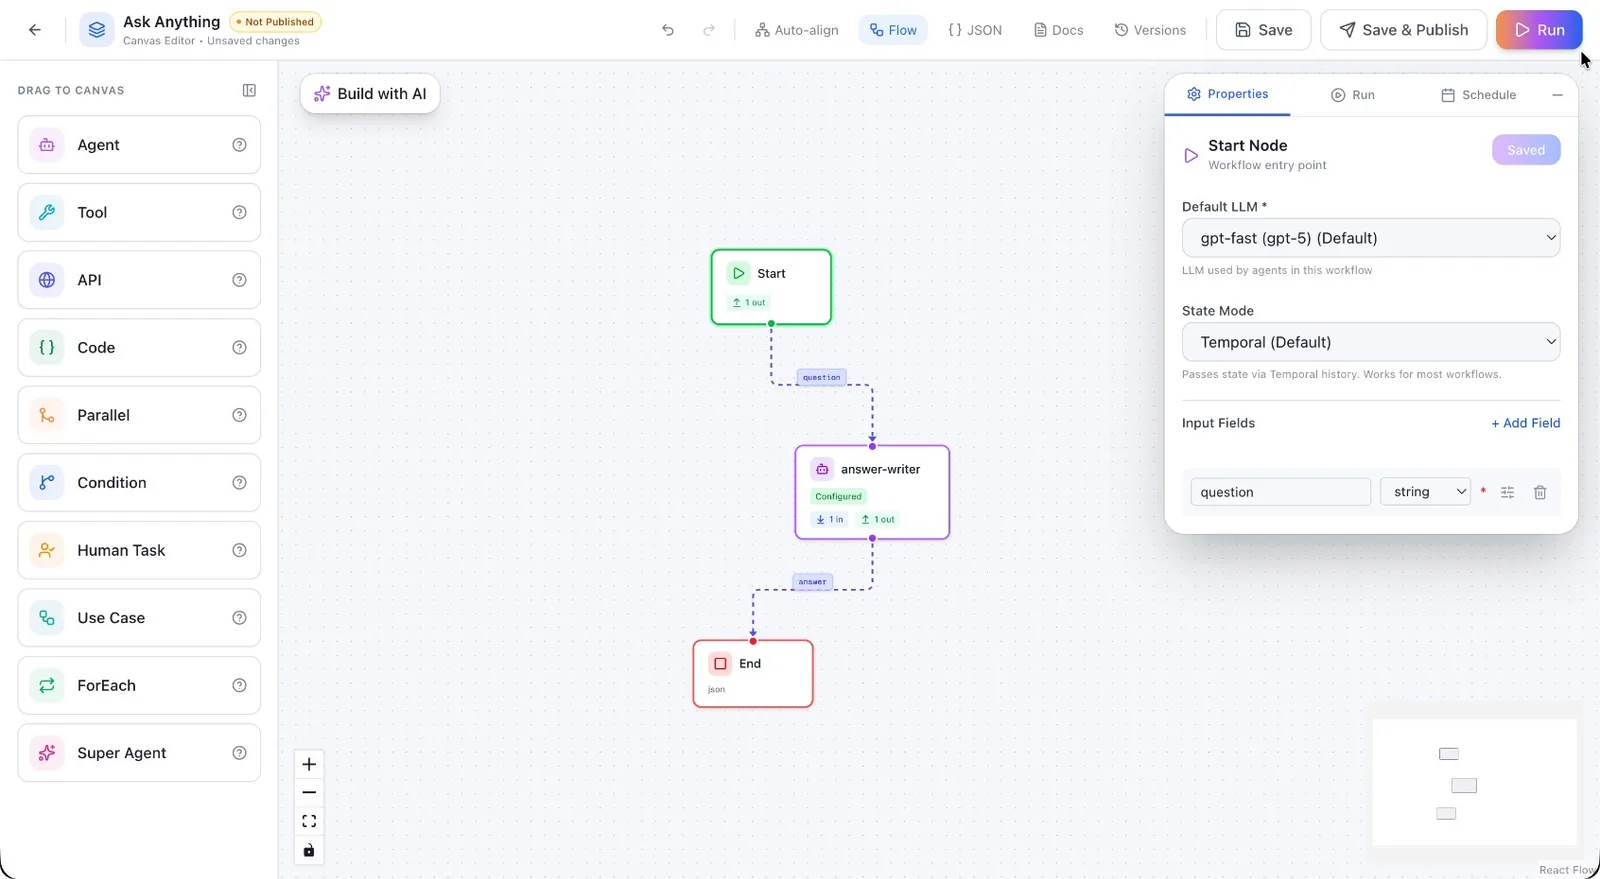Collapse the Drag to Canvas sidebar icon

(x=249, y=90)
